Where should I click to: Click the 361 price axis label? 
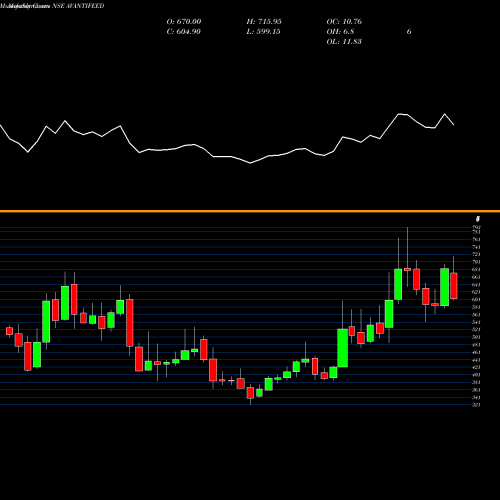476,390
